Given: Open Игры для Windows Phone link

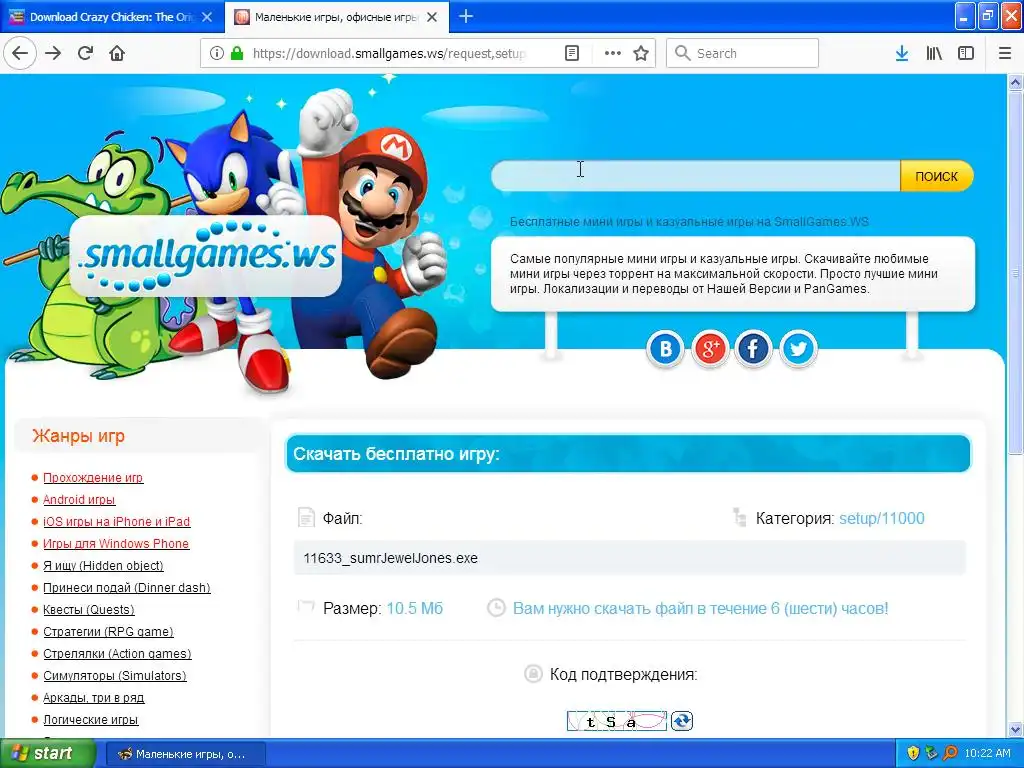Looking at the screenshot, I should click(116, 543).
